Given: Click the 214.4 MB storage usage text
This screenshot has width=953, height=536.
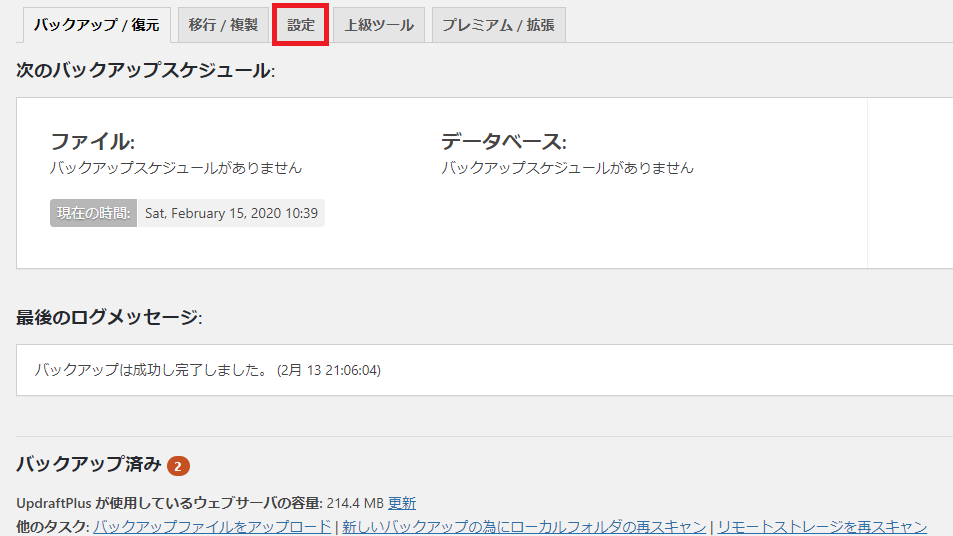Looking at the screenshot, I should [x=355, y=503].
